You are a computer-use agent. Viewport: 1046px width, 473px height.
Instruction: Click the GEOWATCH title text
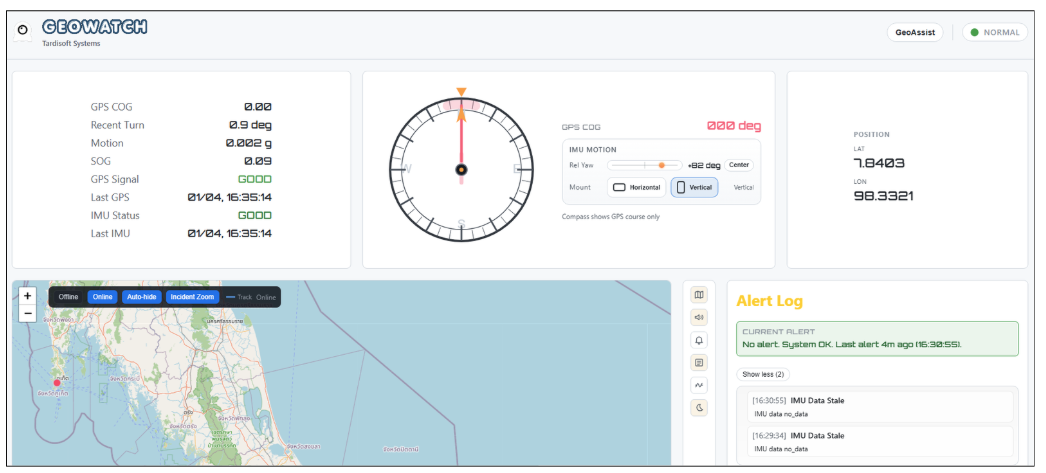tap(94, 27)
